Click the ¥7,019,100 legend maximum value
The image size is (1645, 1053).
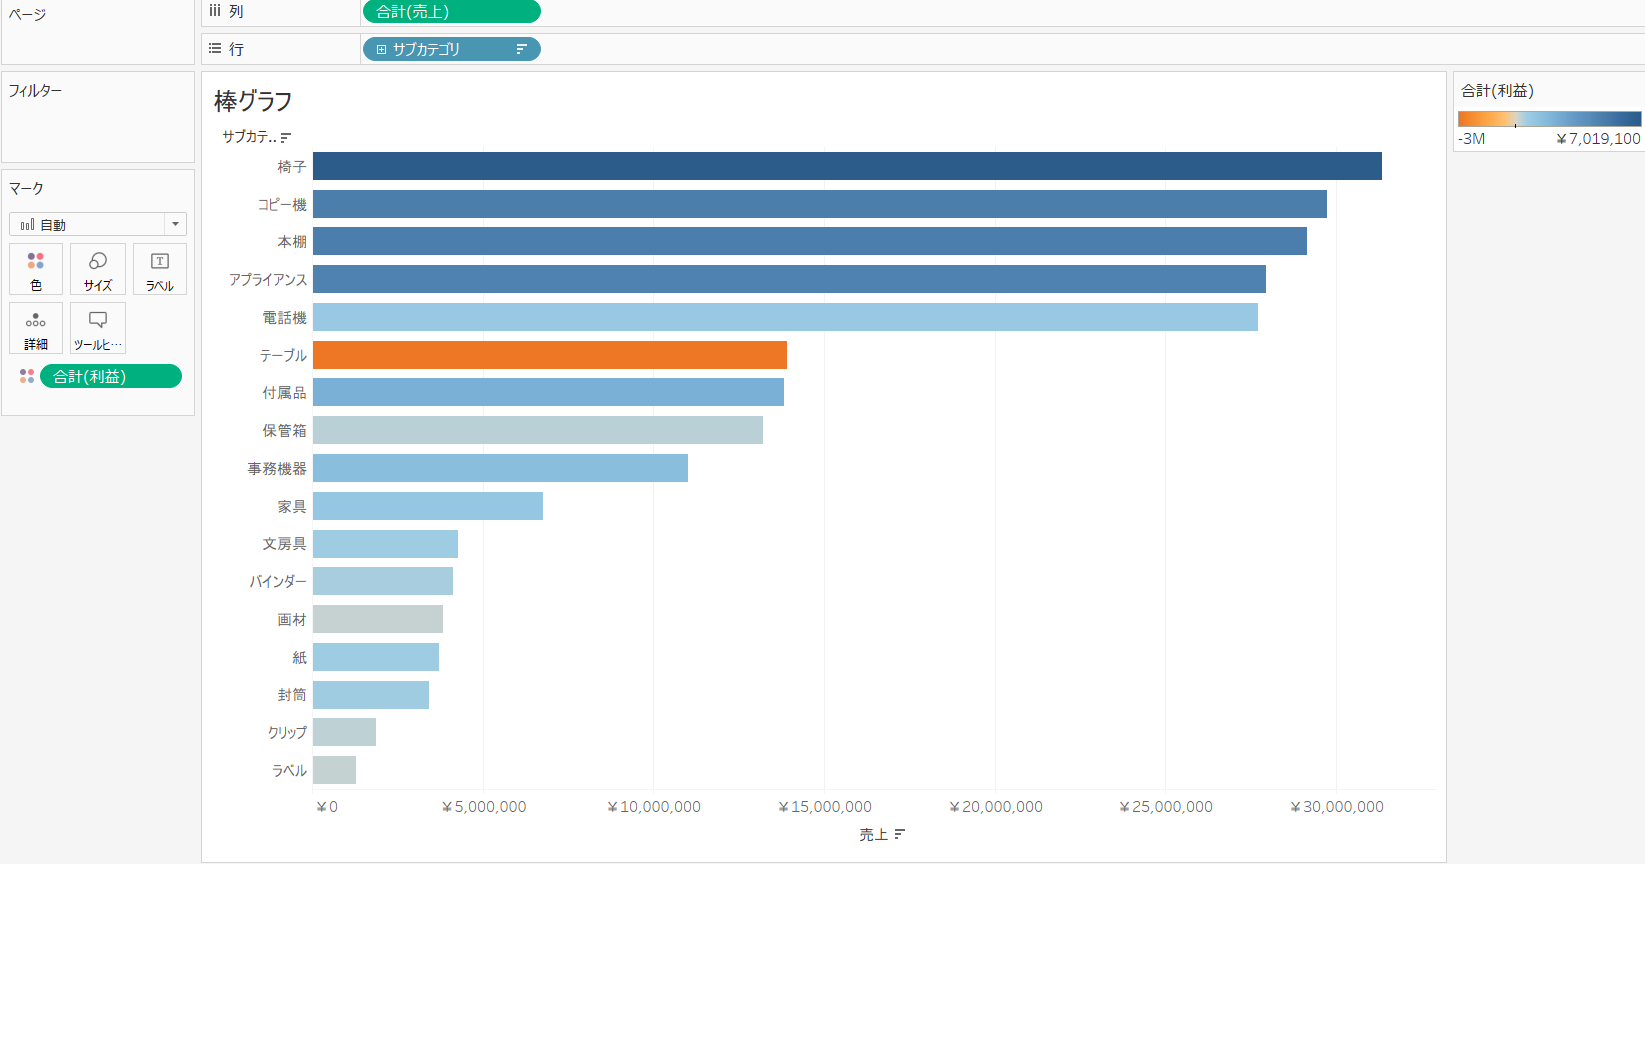click(1598, 139)
